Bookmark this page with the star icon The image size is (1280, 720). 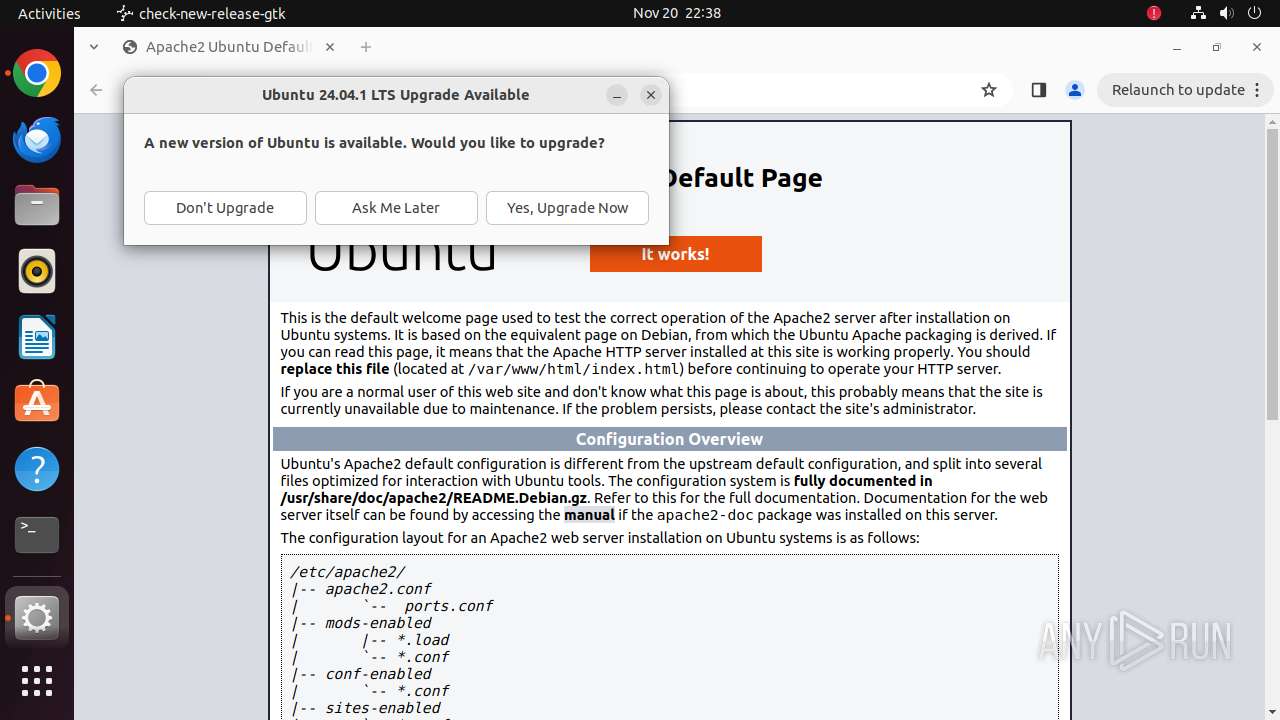pos(989,90)
